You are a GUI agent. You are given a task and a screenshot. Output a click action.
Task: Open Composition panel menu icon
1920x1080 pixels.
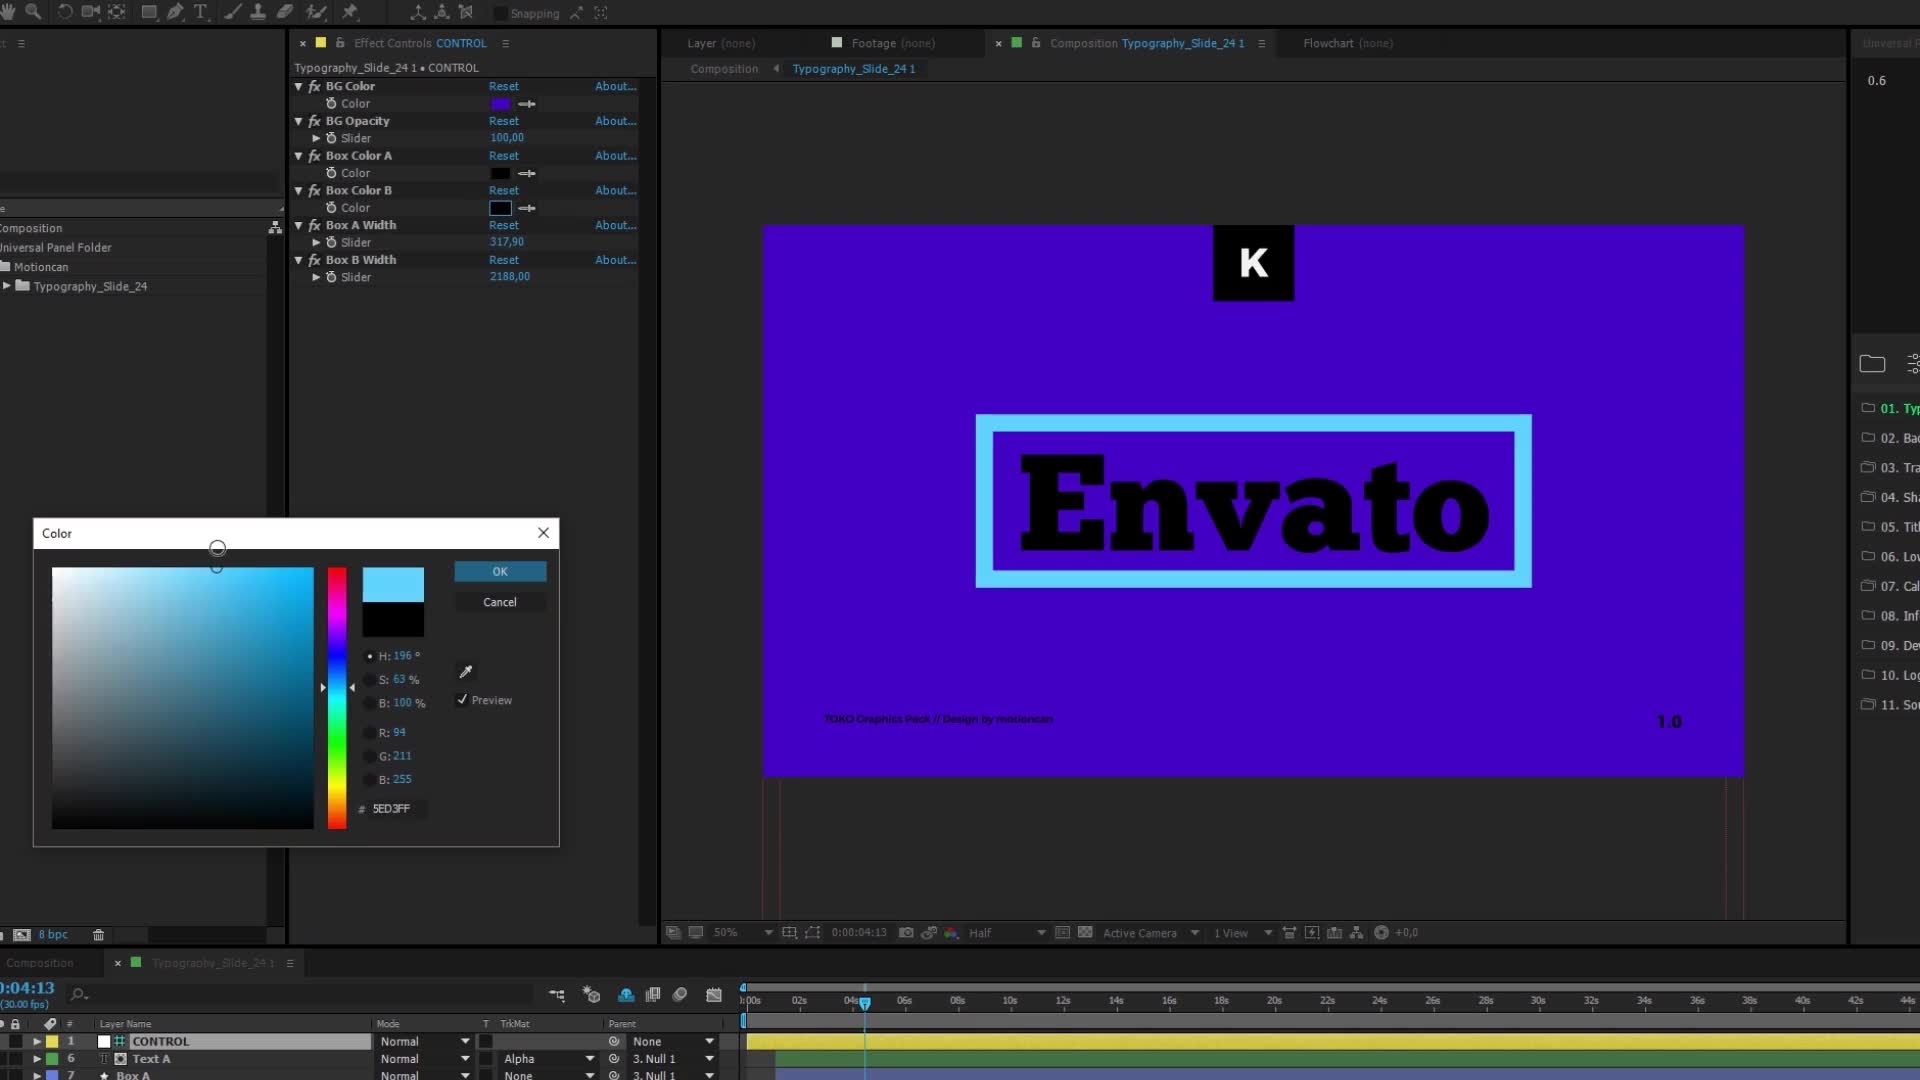click(1262, 43)
